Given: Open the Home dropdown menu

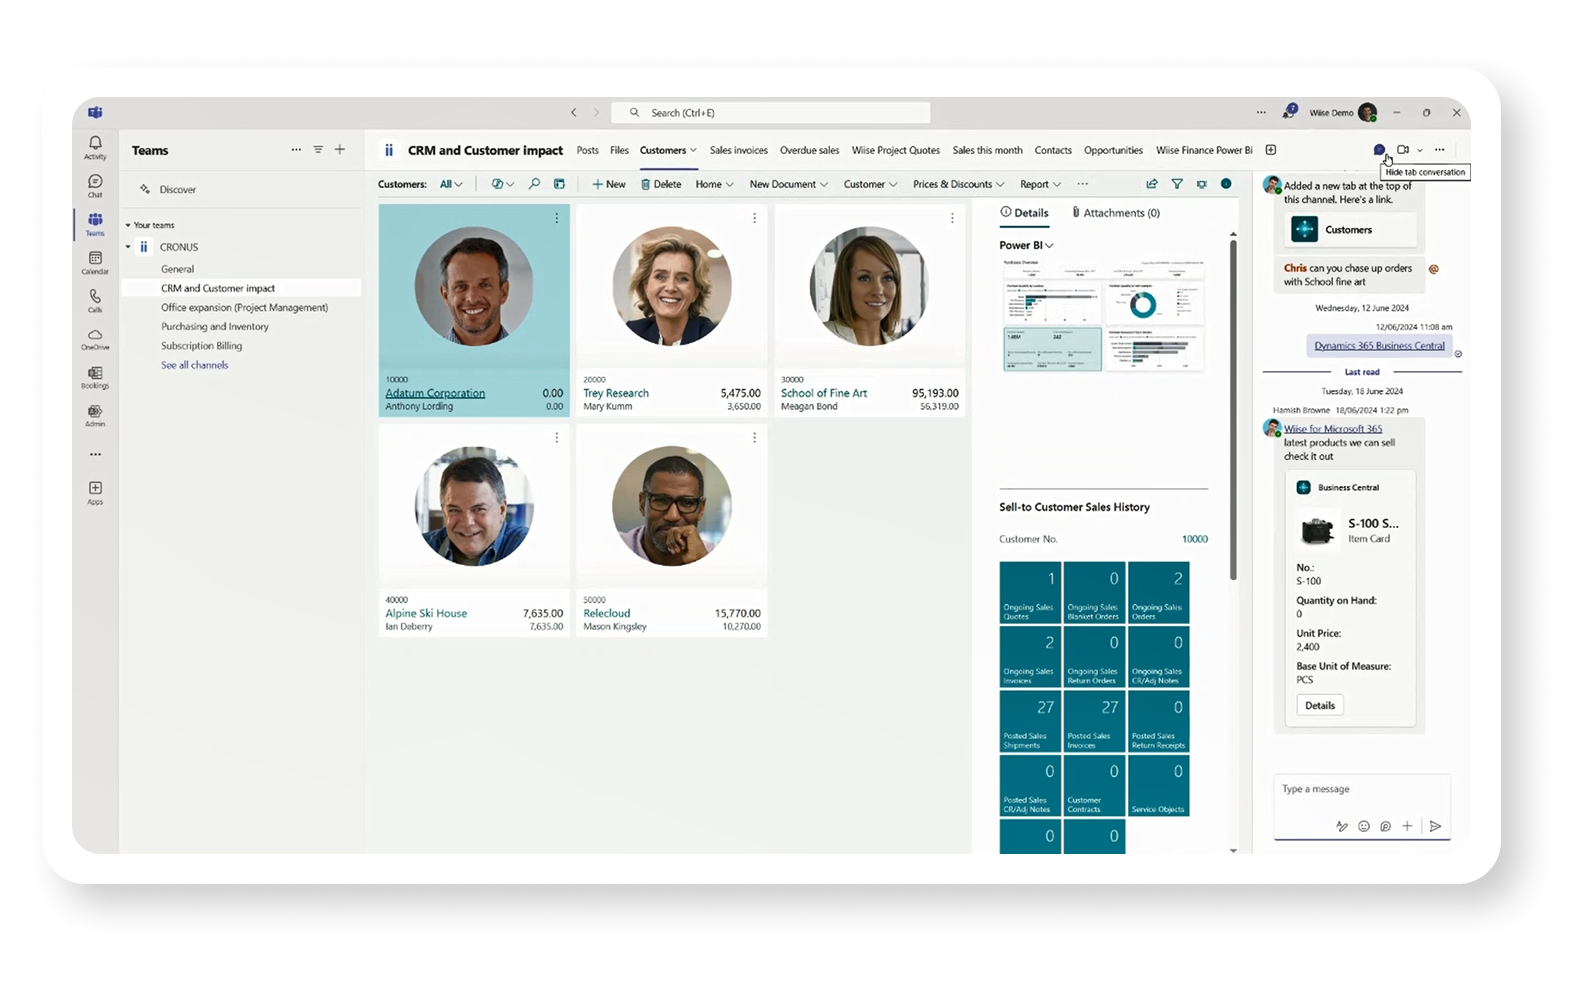Looking at the screenshot, I should click(714, 184).
